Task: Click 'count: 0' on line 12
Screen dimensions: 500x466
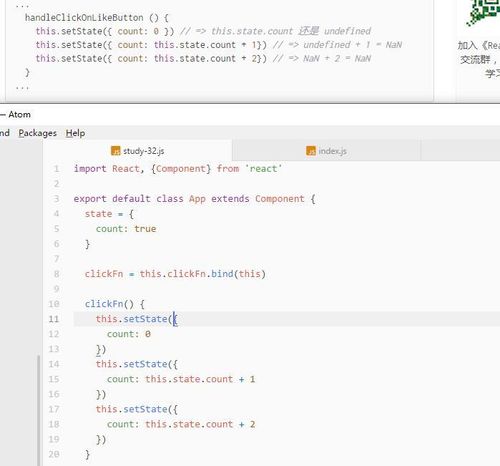Action: 129,334
